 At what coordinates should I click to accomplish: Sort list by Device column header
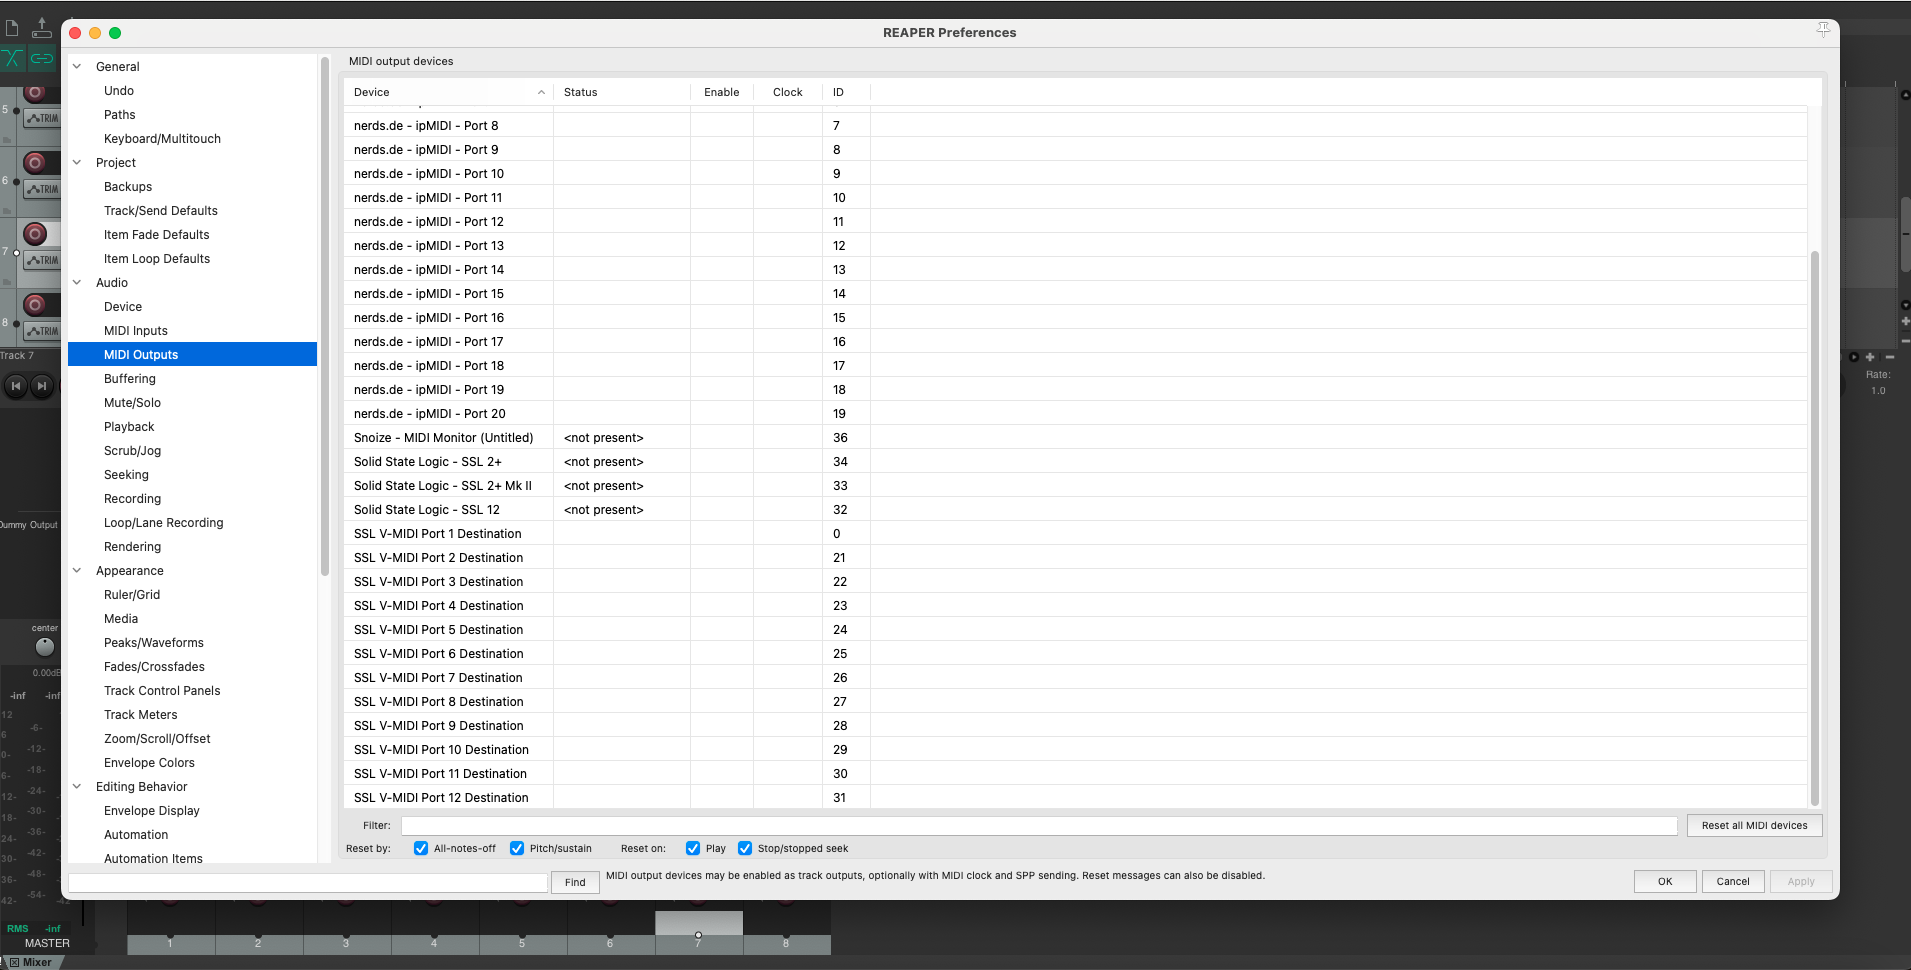pos(448,92)
